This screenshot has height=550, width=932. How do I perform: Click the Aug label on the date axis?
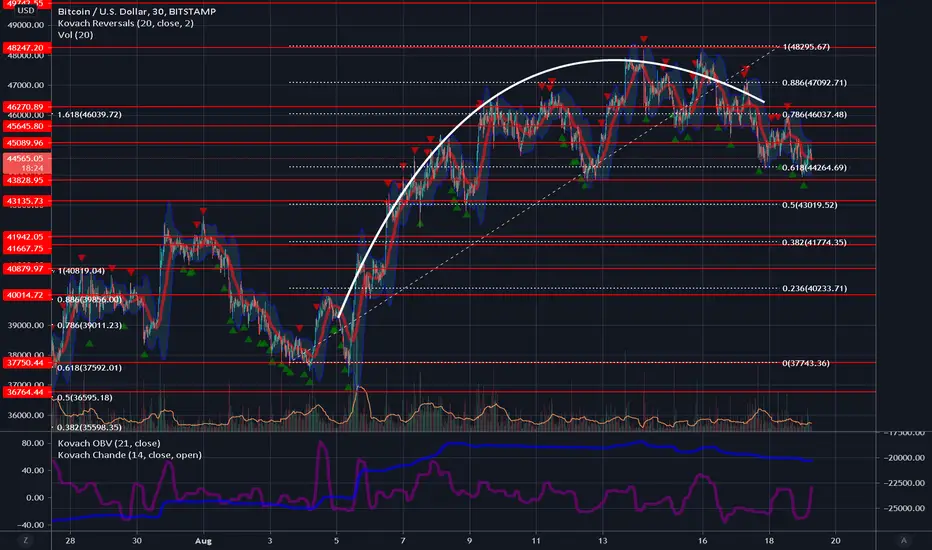203,540
